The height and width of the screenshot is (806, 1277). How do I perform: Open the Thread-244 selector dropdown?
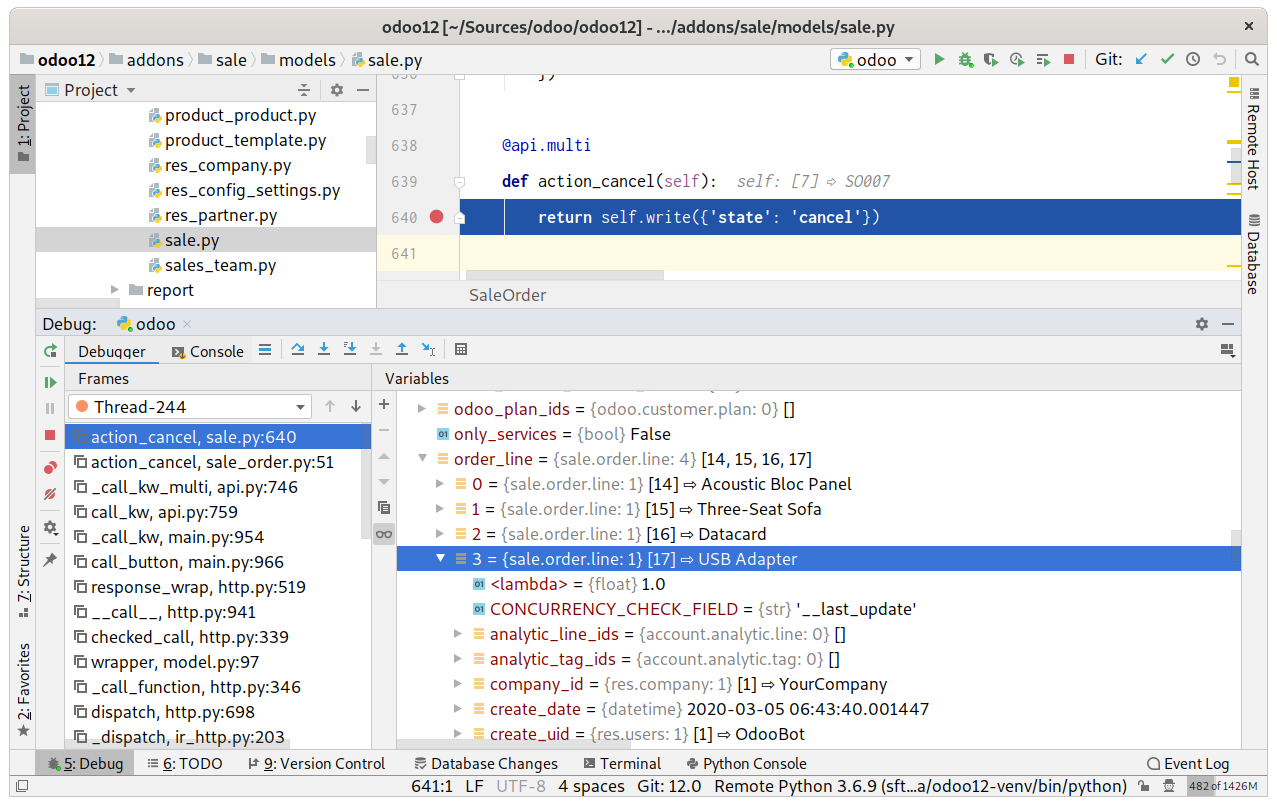[190, 407]
